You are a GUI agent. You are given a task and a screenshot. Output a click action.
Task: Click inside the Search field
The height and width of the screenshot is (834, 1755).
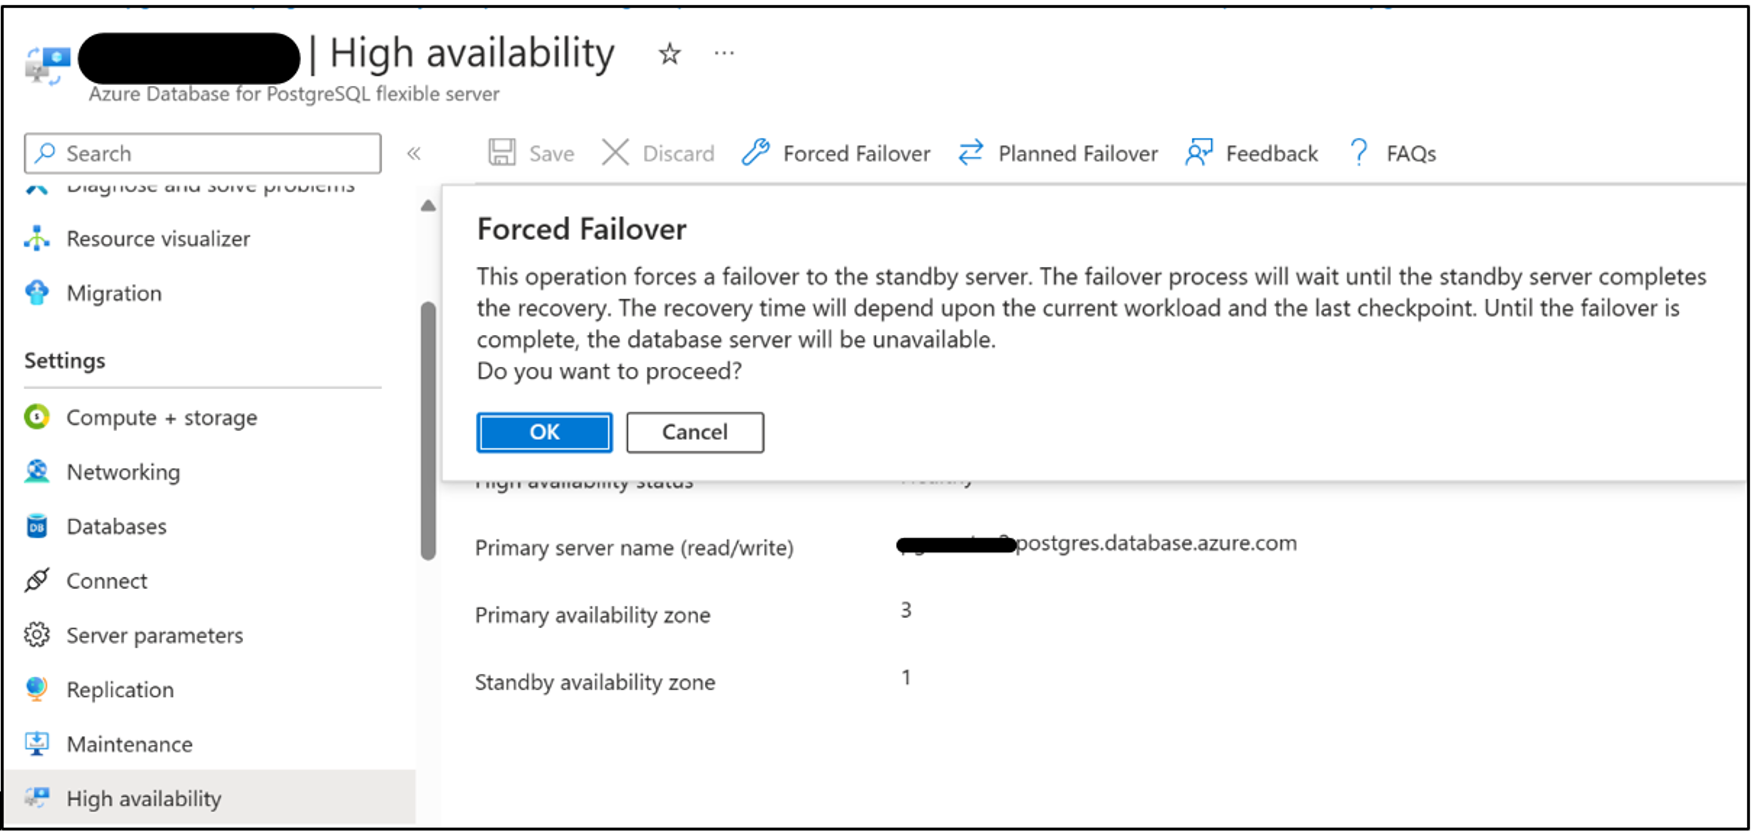pos(200,153)
